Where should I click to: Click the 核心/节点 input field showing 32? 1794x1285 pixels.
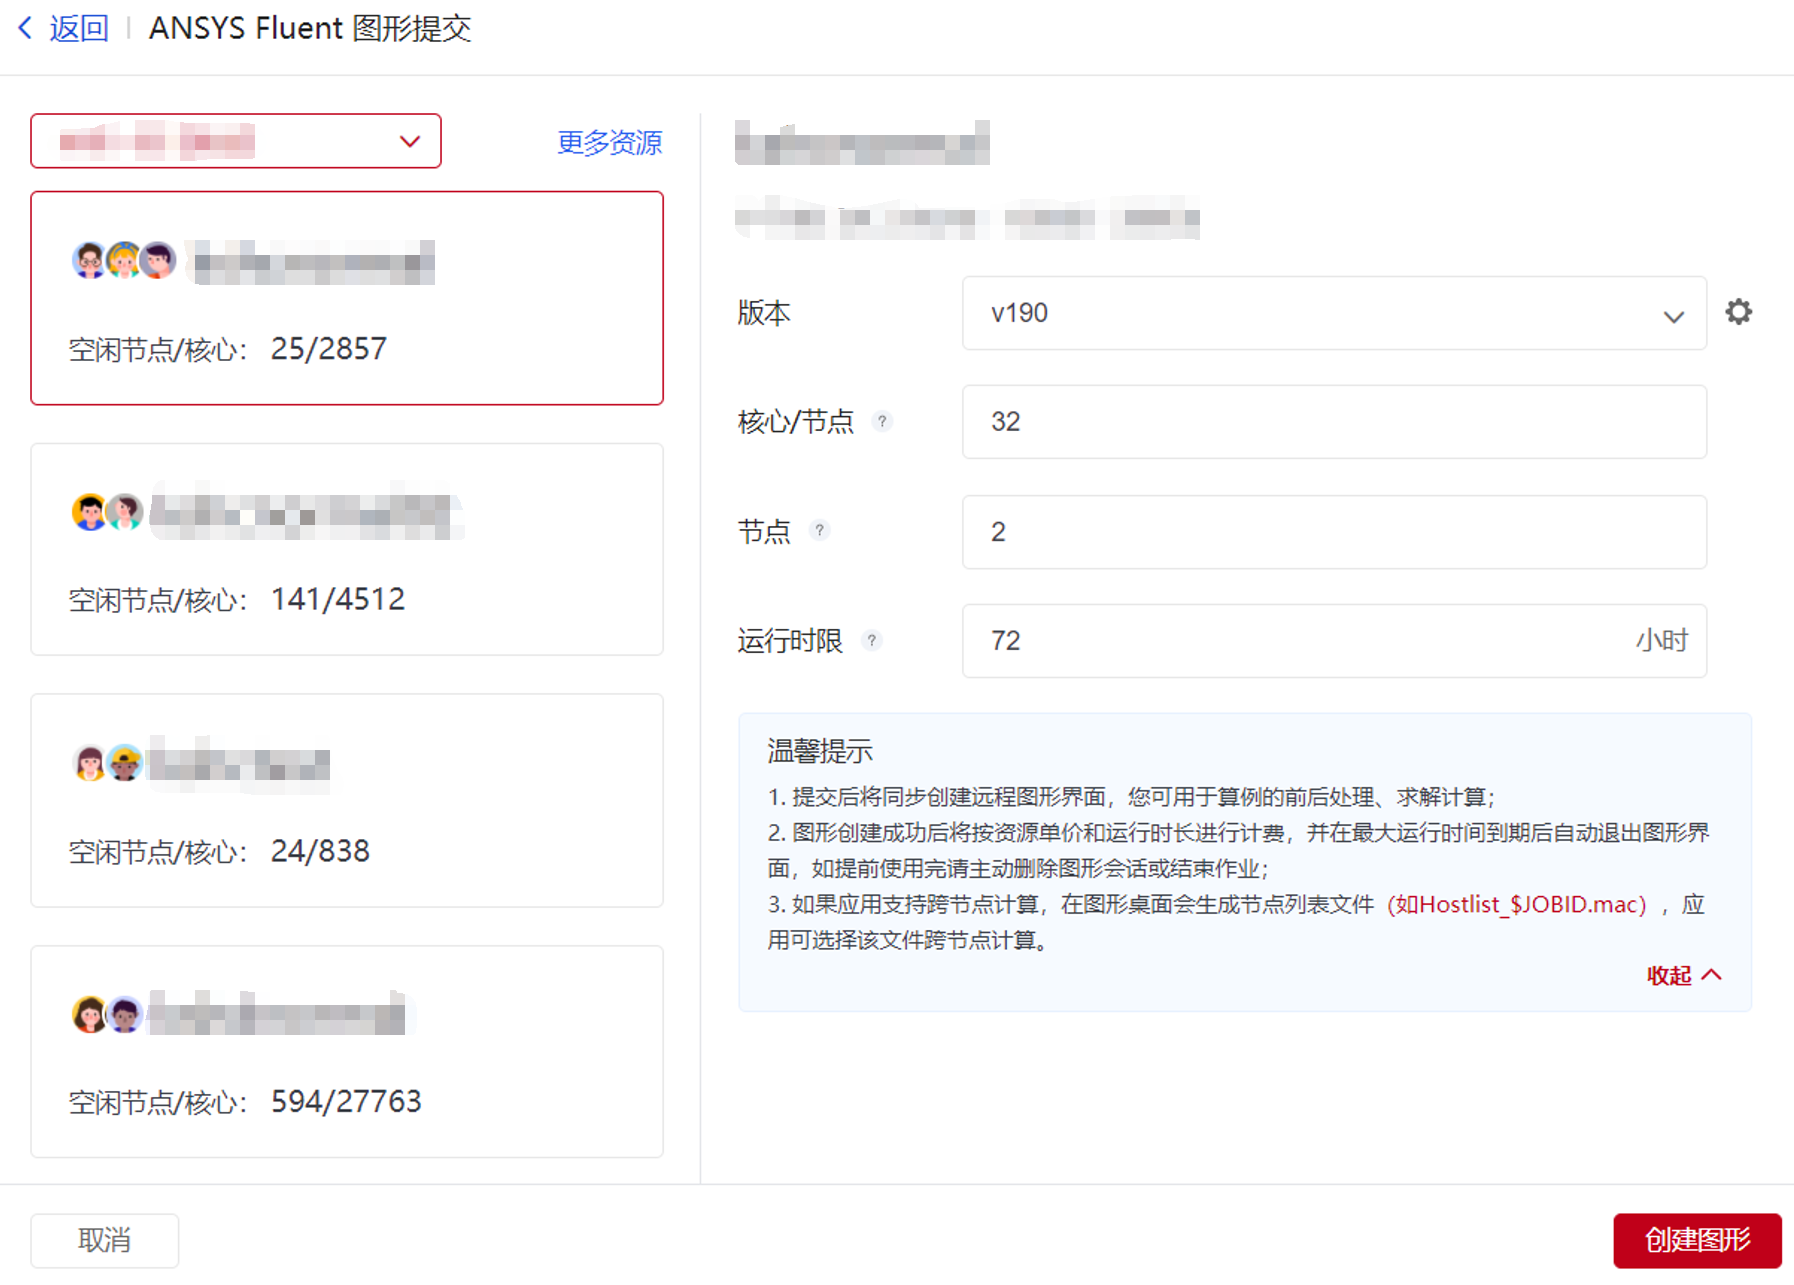(1334, 422)
